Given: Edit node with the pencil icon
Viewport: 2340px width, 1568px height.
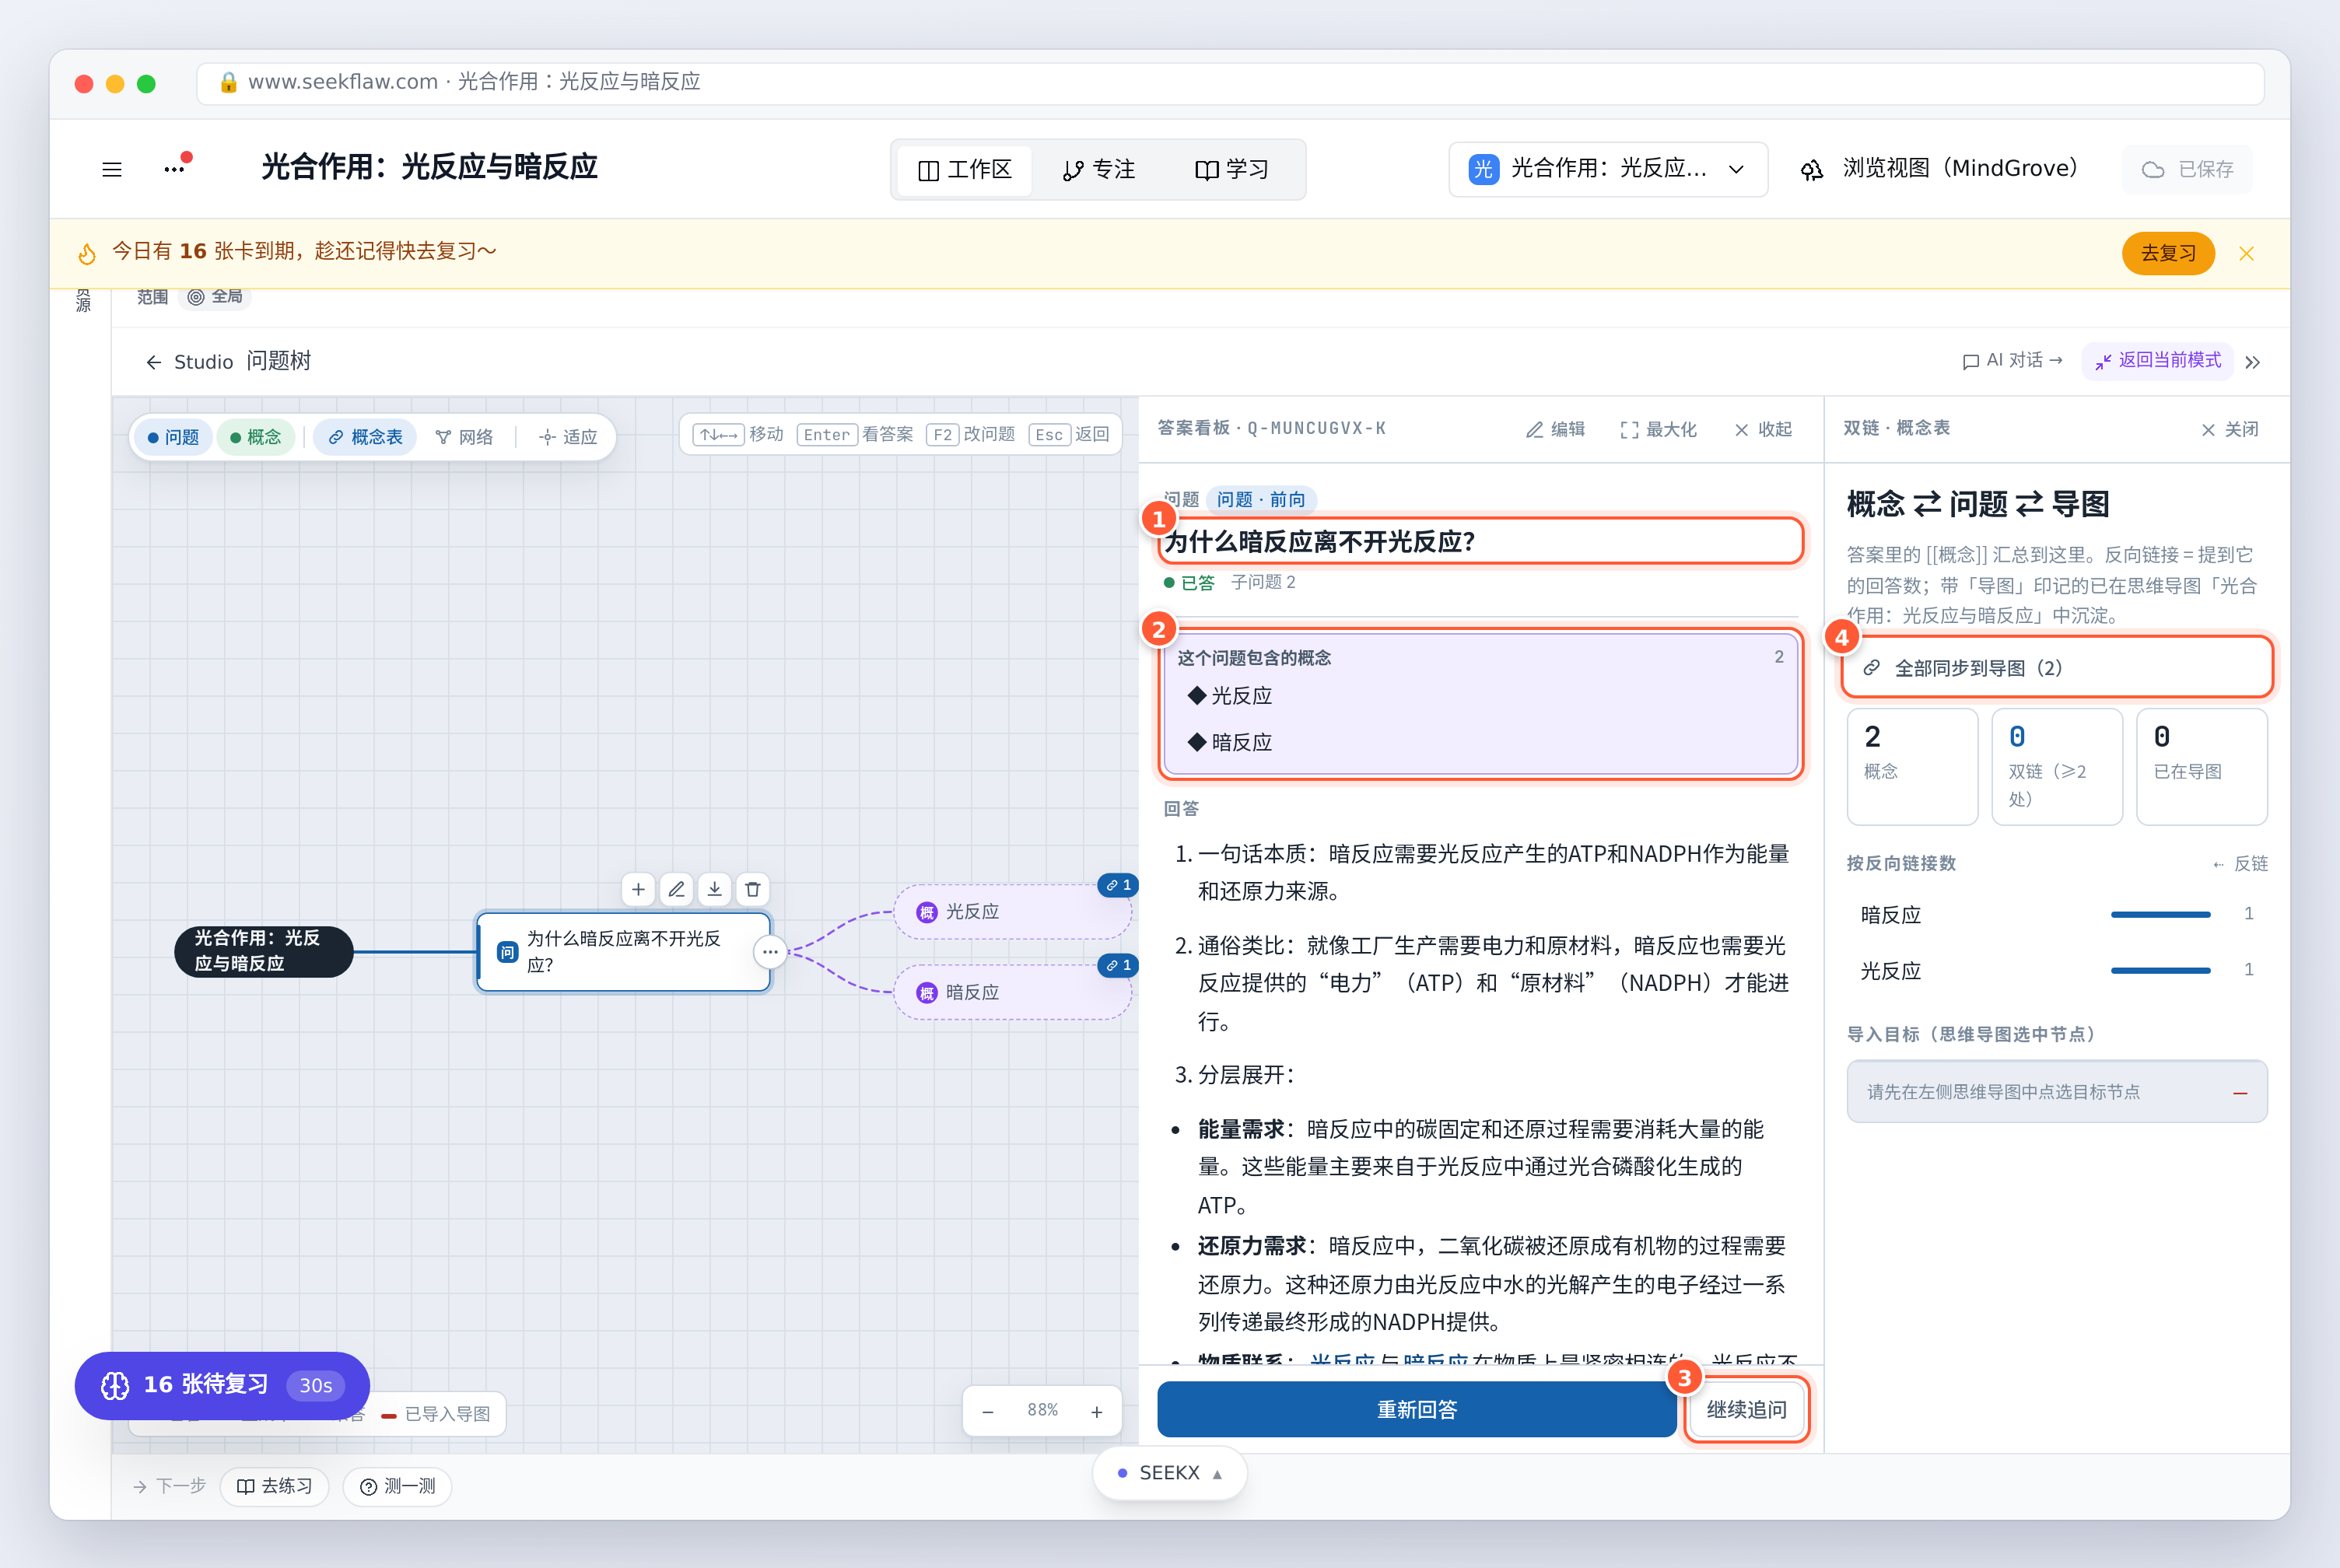Looking at the screenshot, I should point(676,889).
